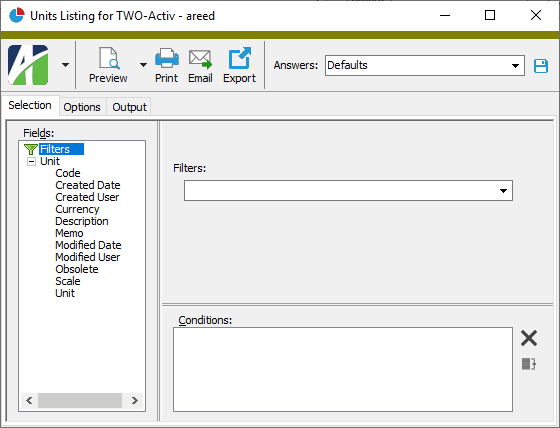This screenshot has height=428, width=560.
Task: Collapse the Unit tree node
Action: 31,161
